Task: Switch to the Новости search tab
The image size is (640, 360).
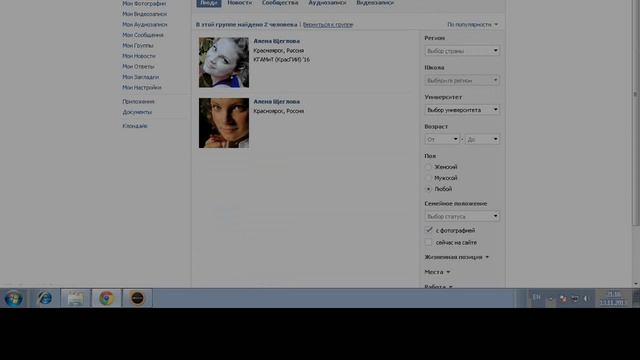Action: pos(240,3)
